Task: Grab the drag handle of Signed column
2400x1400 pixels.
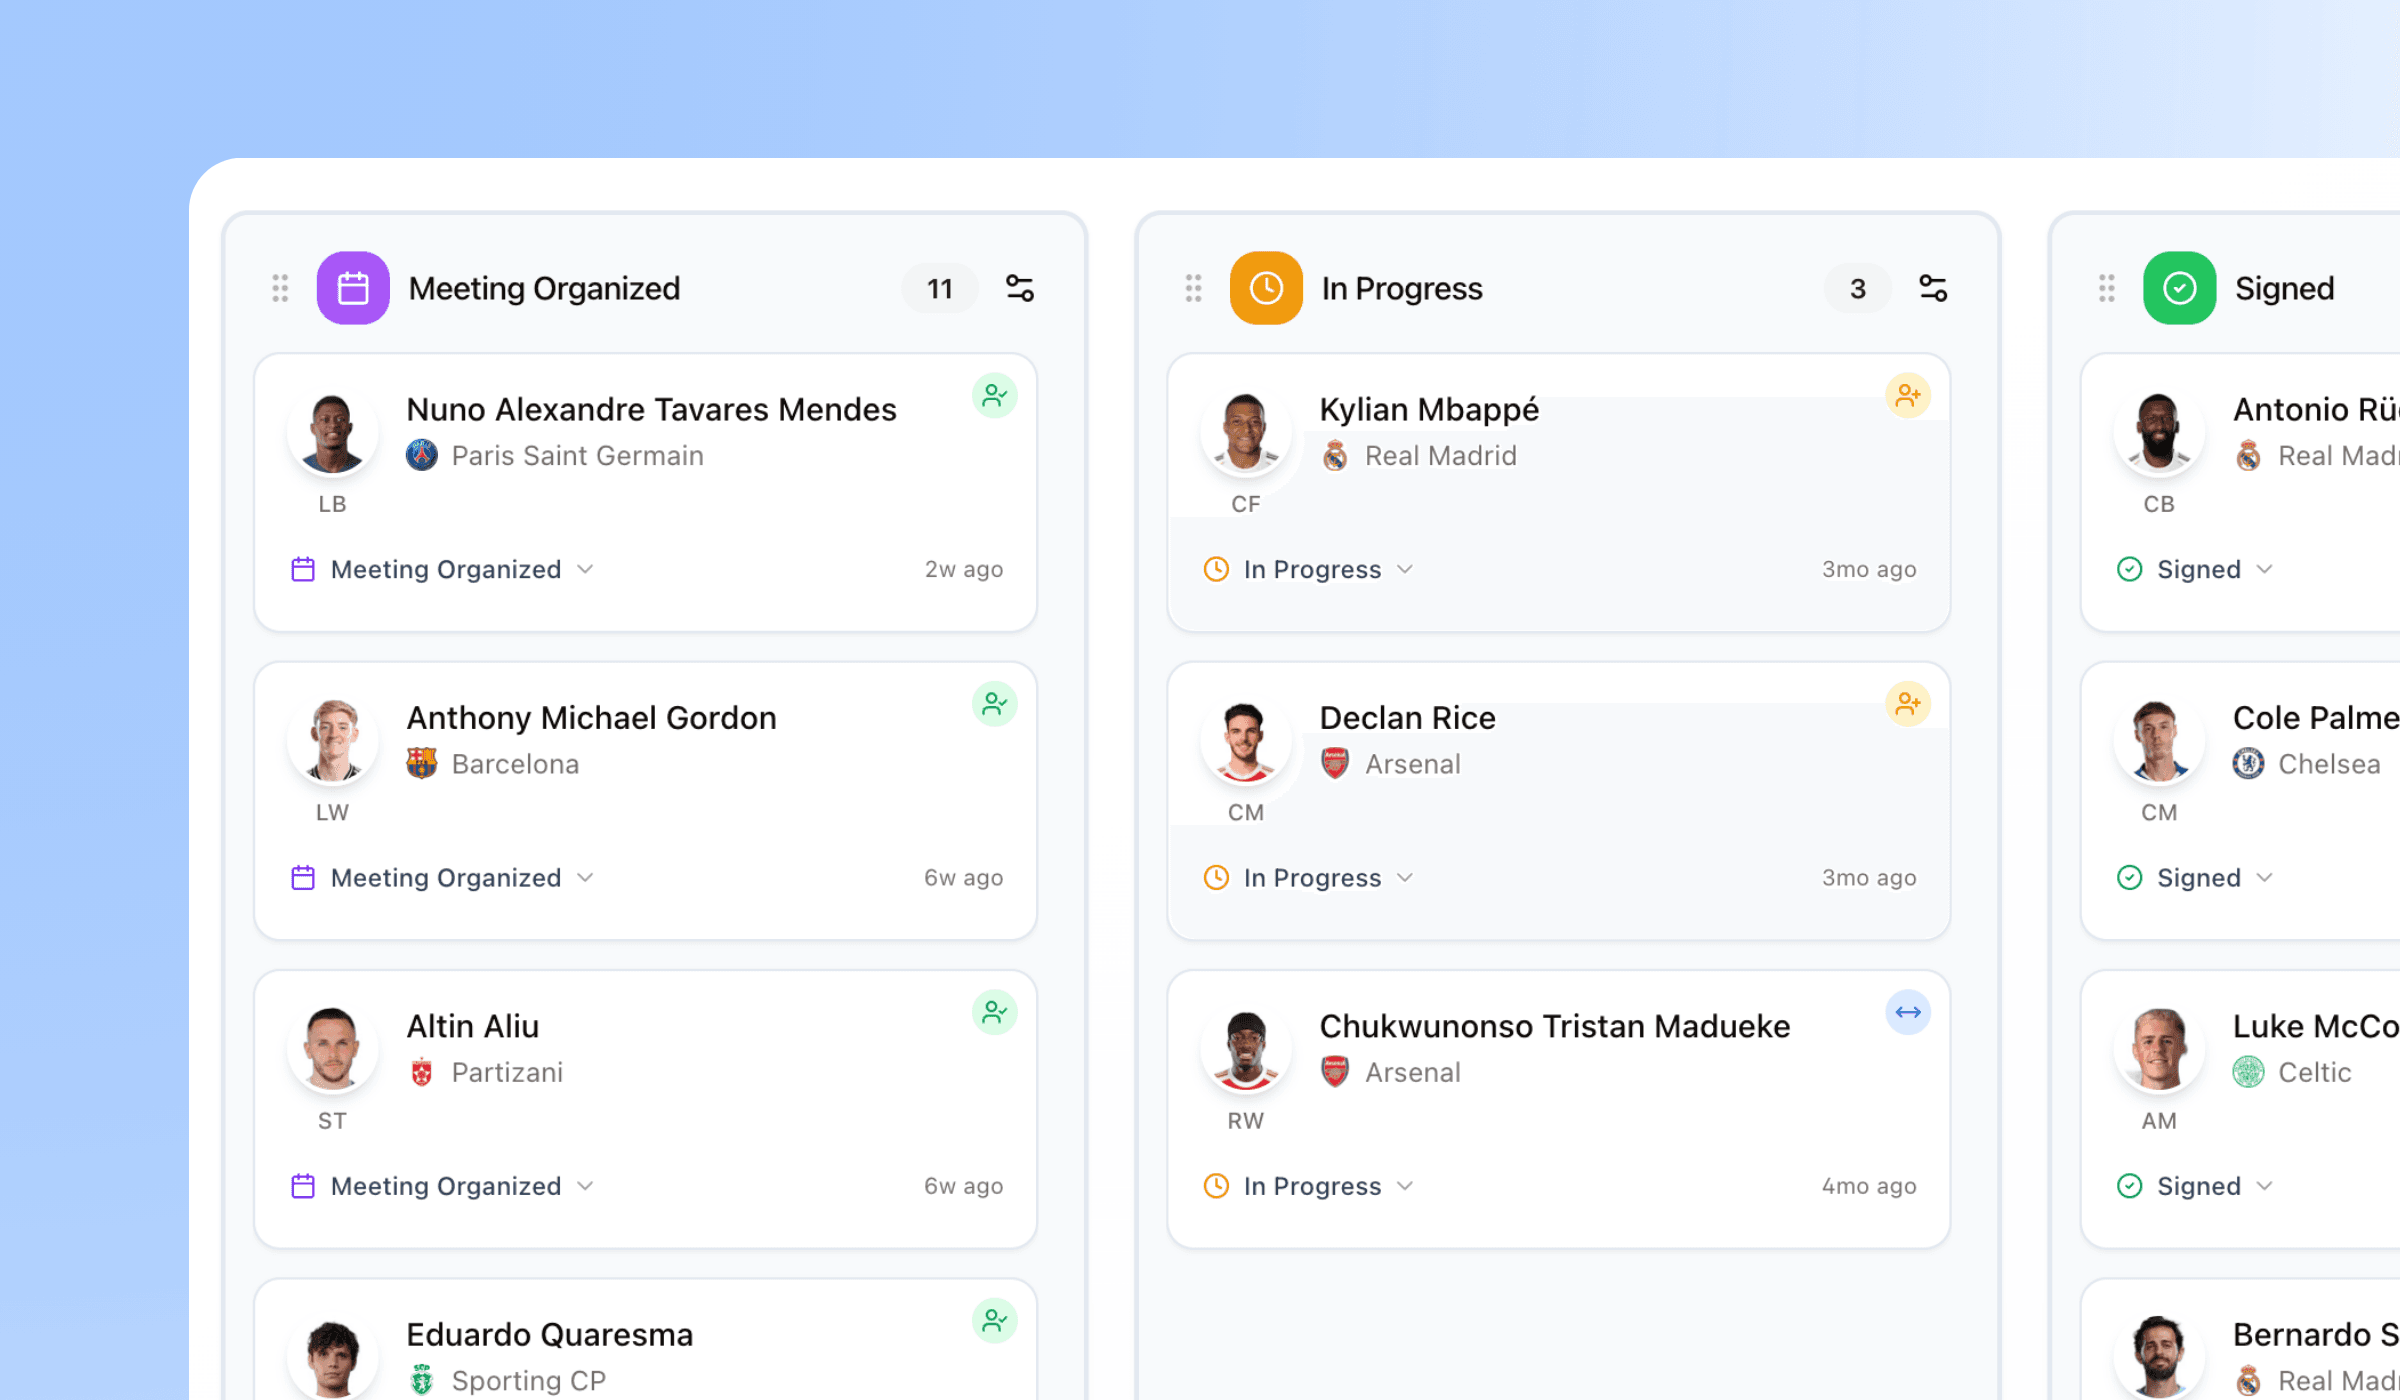Action: pos(2107,288)
